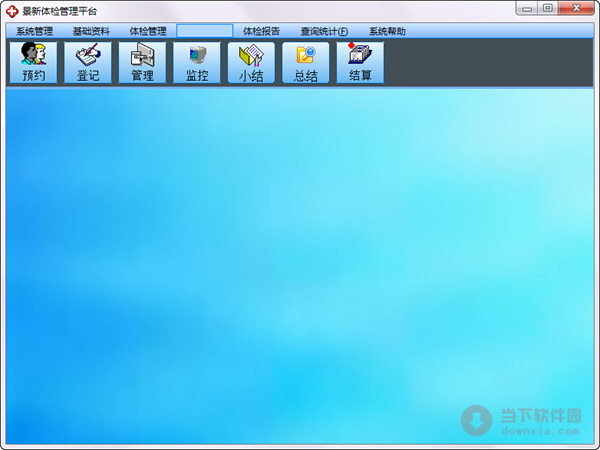Open the 基础资料 menu
The height and width of the screenshot is (450, 600).
(91, 31)
